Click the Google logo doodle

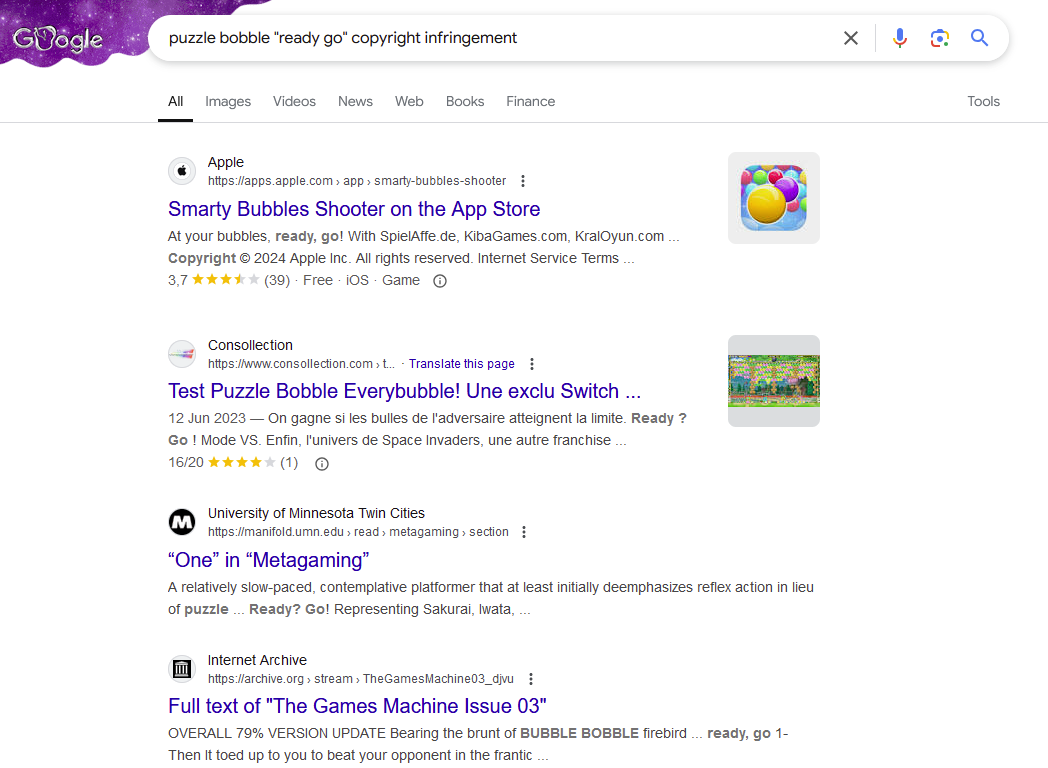58,39
